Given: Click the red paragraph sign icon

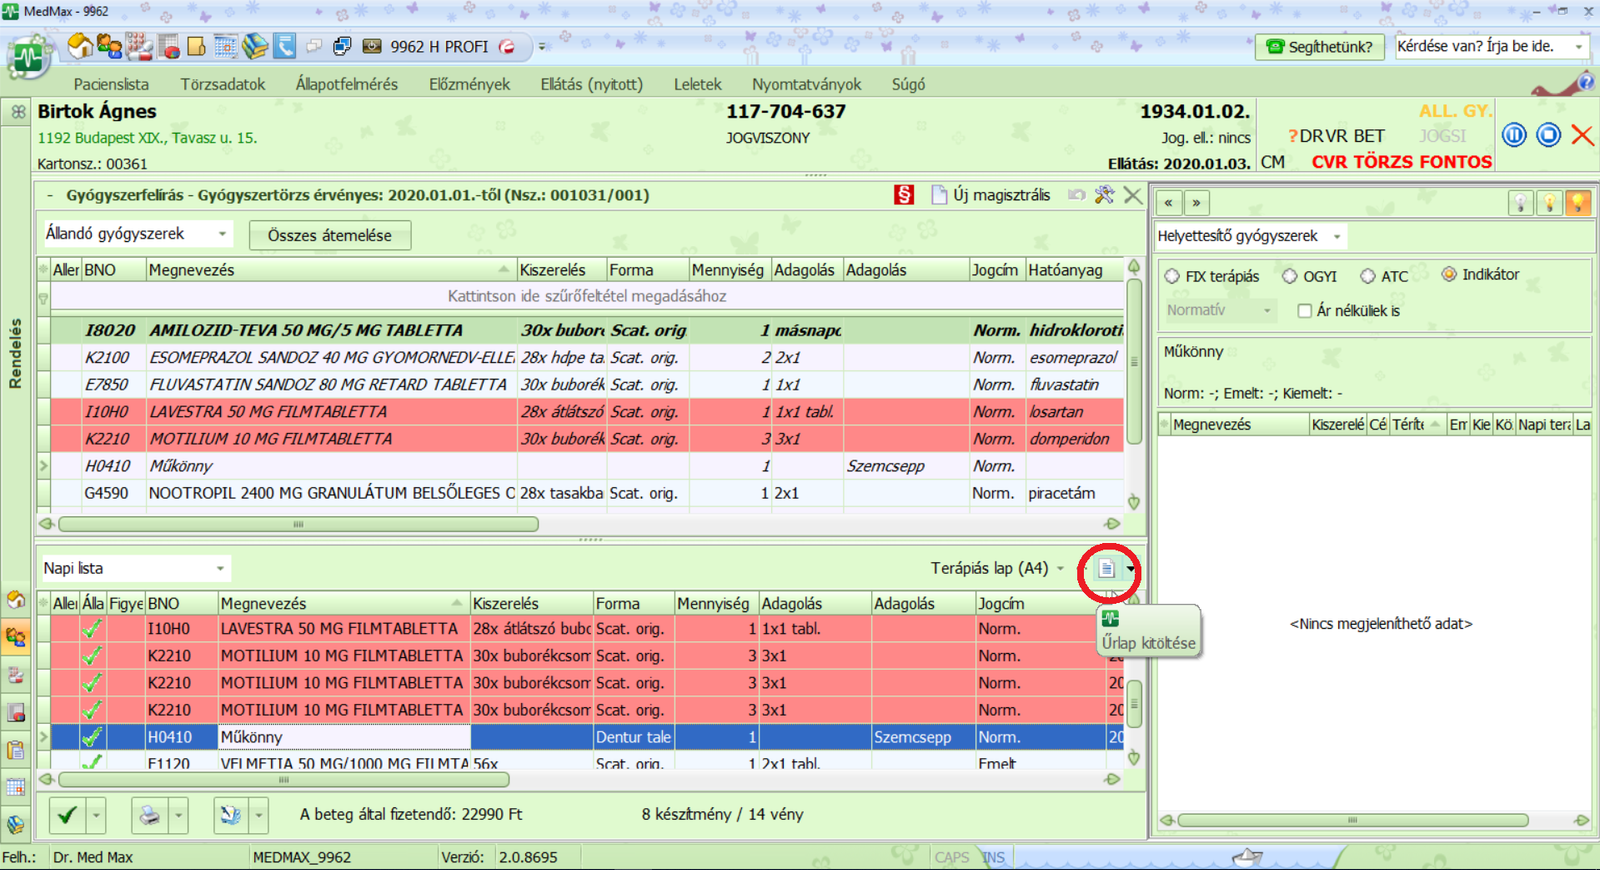Looking at the screenshot, I should (x=904, y=195).
